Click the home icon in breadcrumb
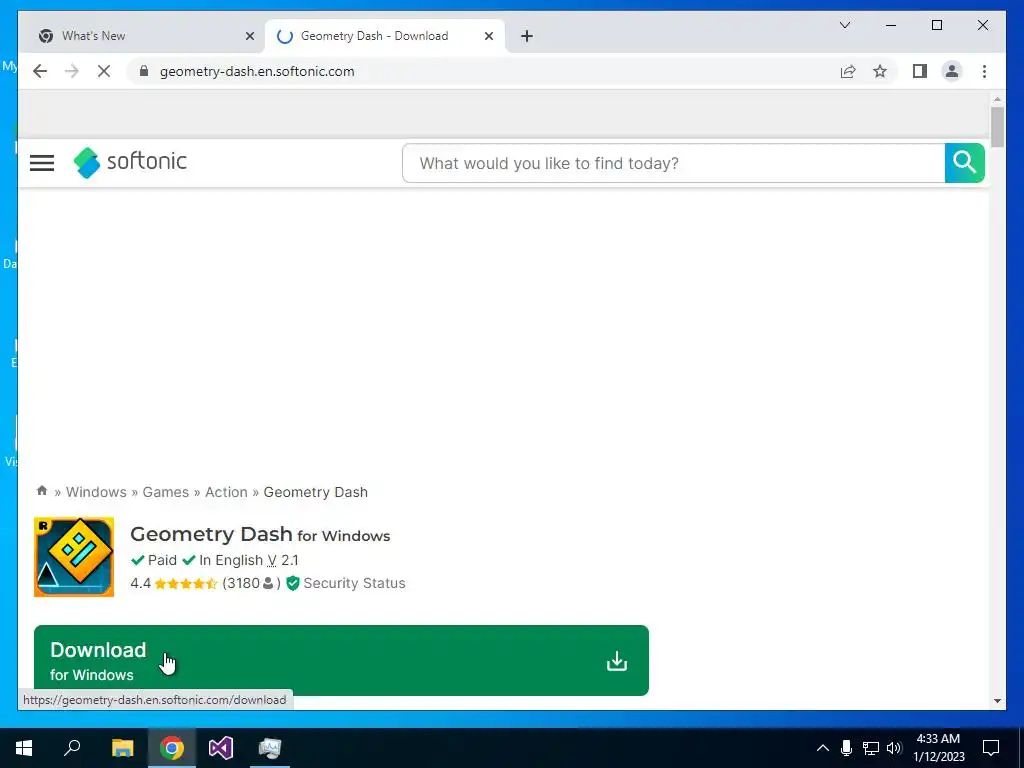The width and height of the screenshot is (1024, 768). pos(42,490)
